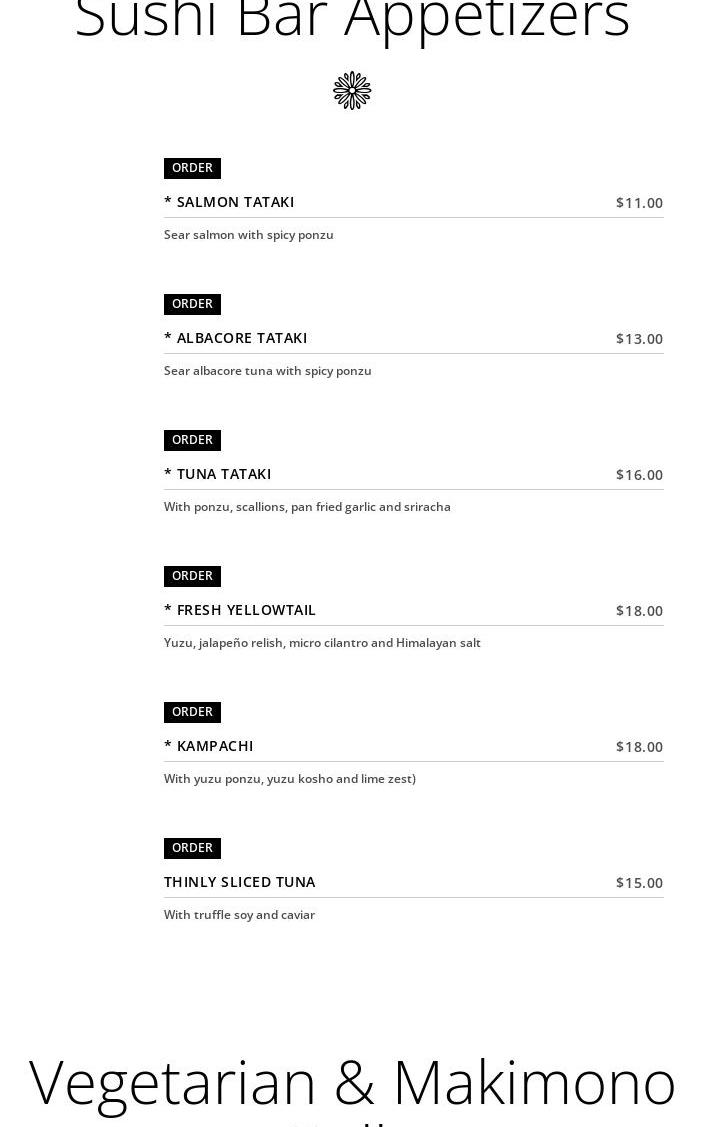Image resolution: width=705 pixels, height=1127 pixels.
Task: Click the Kampachi item name
Action: (209, 746)
